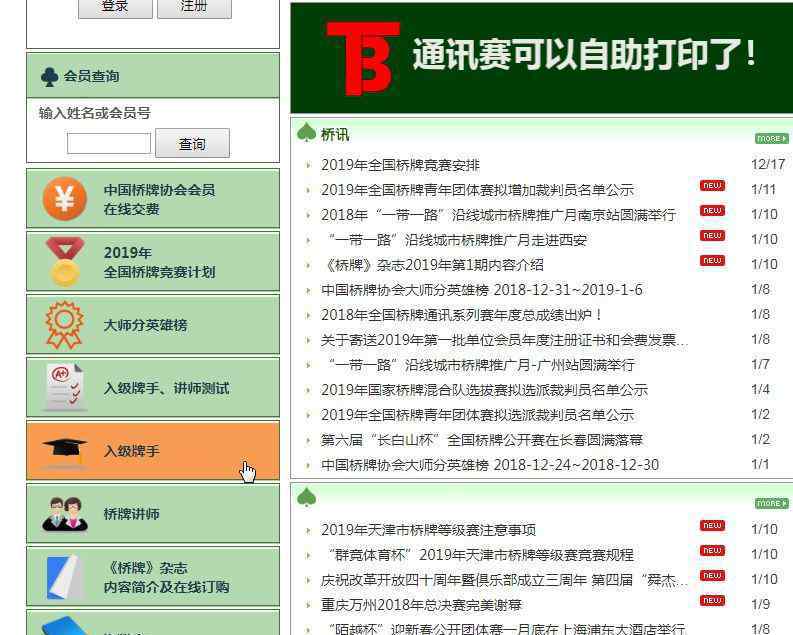
Task: Click the 注册 register button
Action: [x=194, y=7]
